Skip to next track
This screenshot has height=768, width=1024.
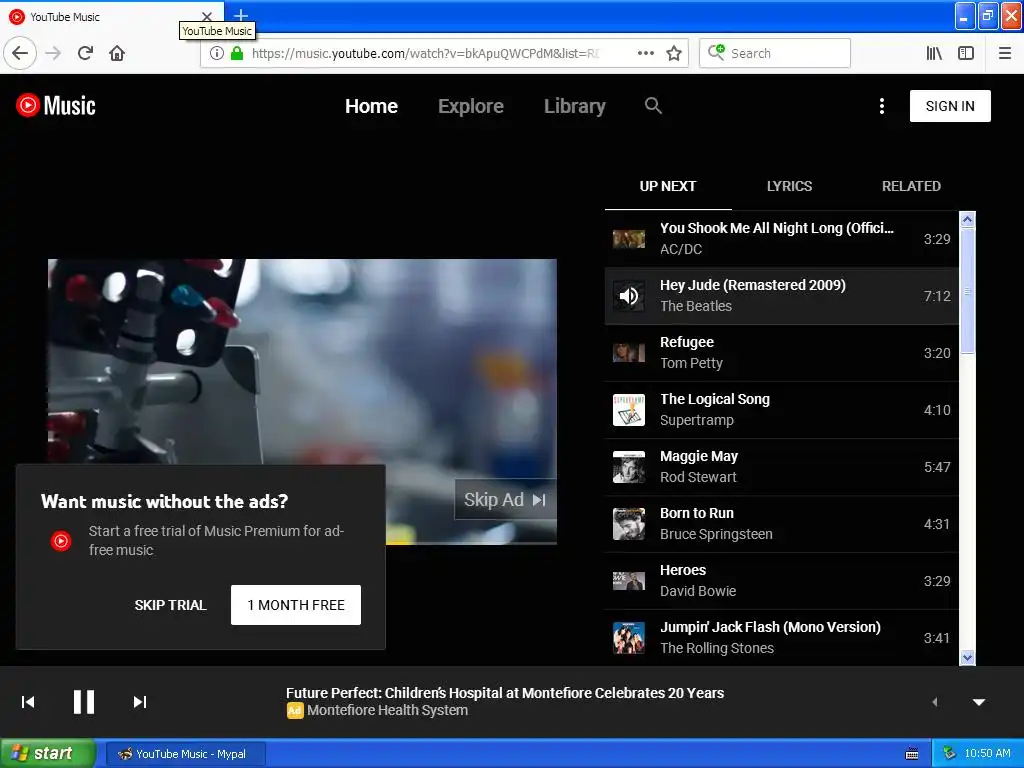click(140, 702)
